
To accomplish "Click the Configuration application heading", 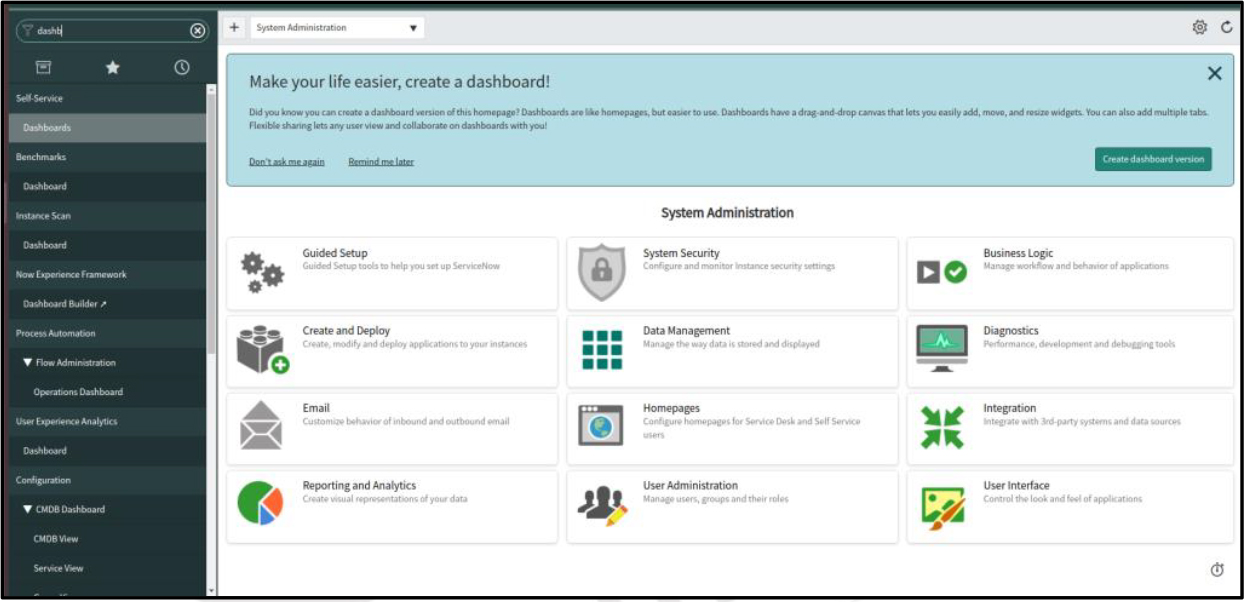I will click(x=108, y=480).
